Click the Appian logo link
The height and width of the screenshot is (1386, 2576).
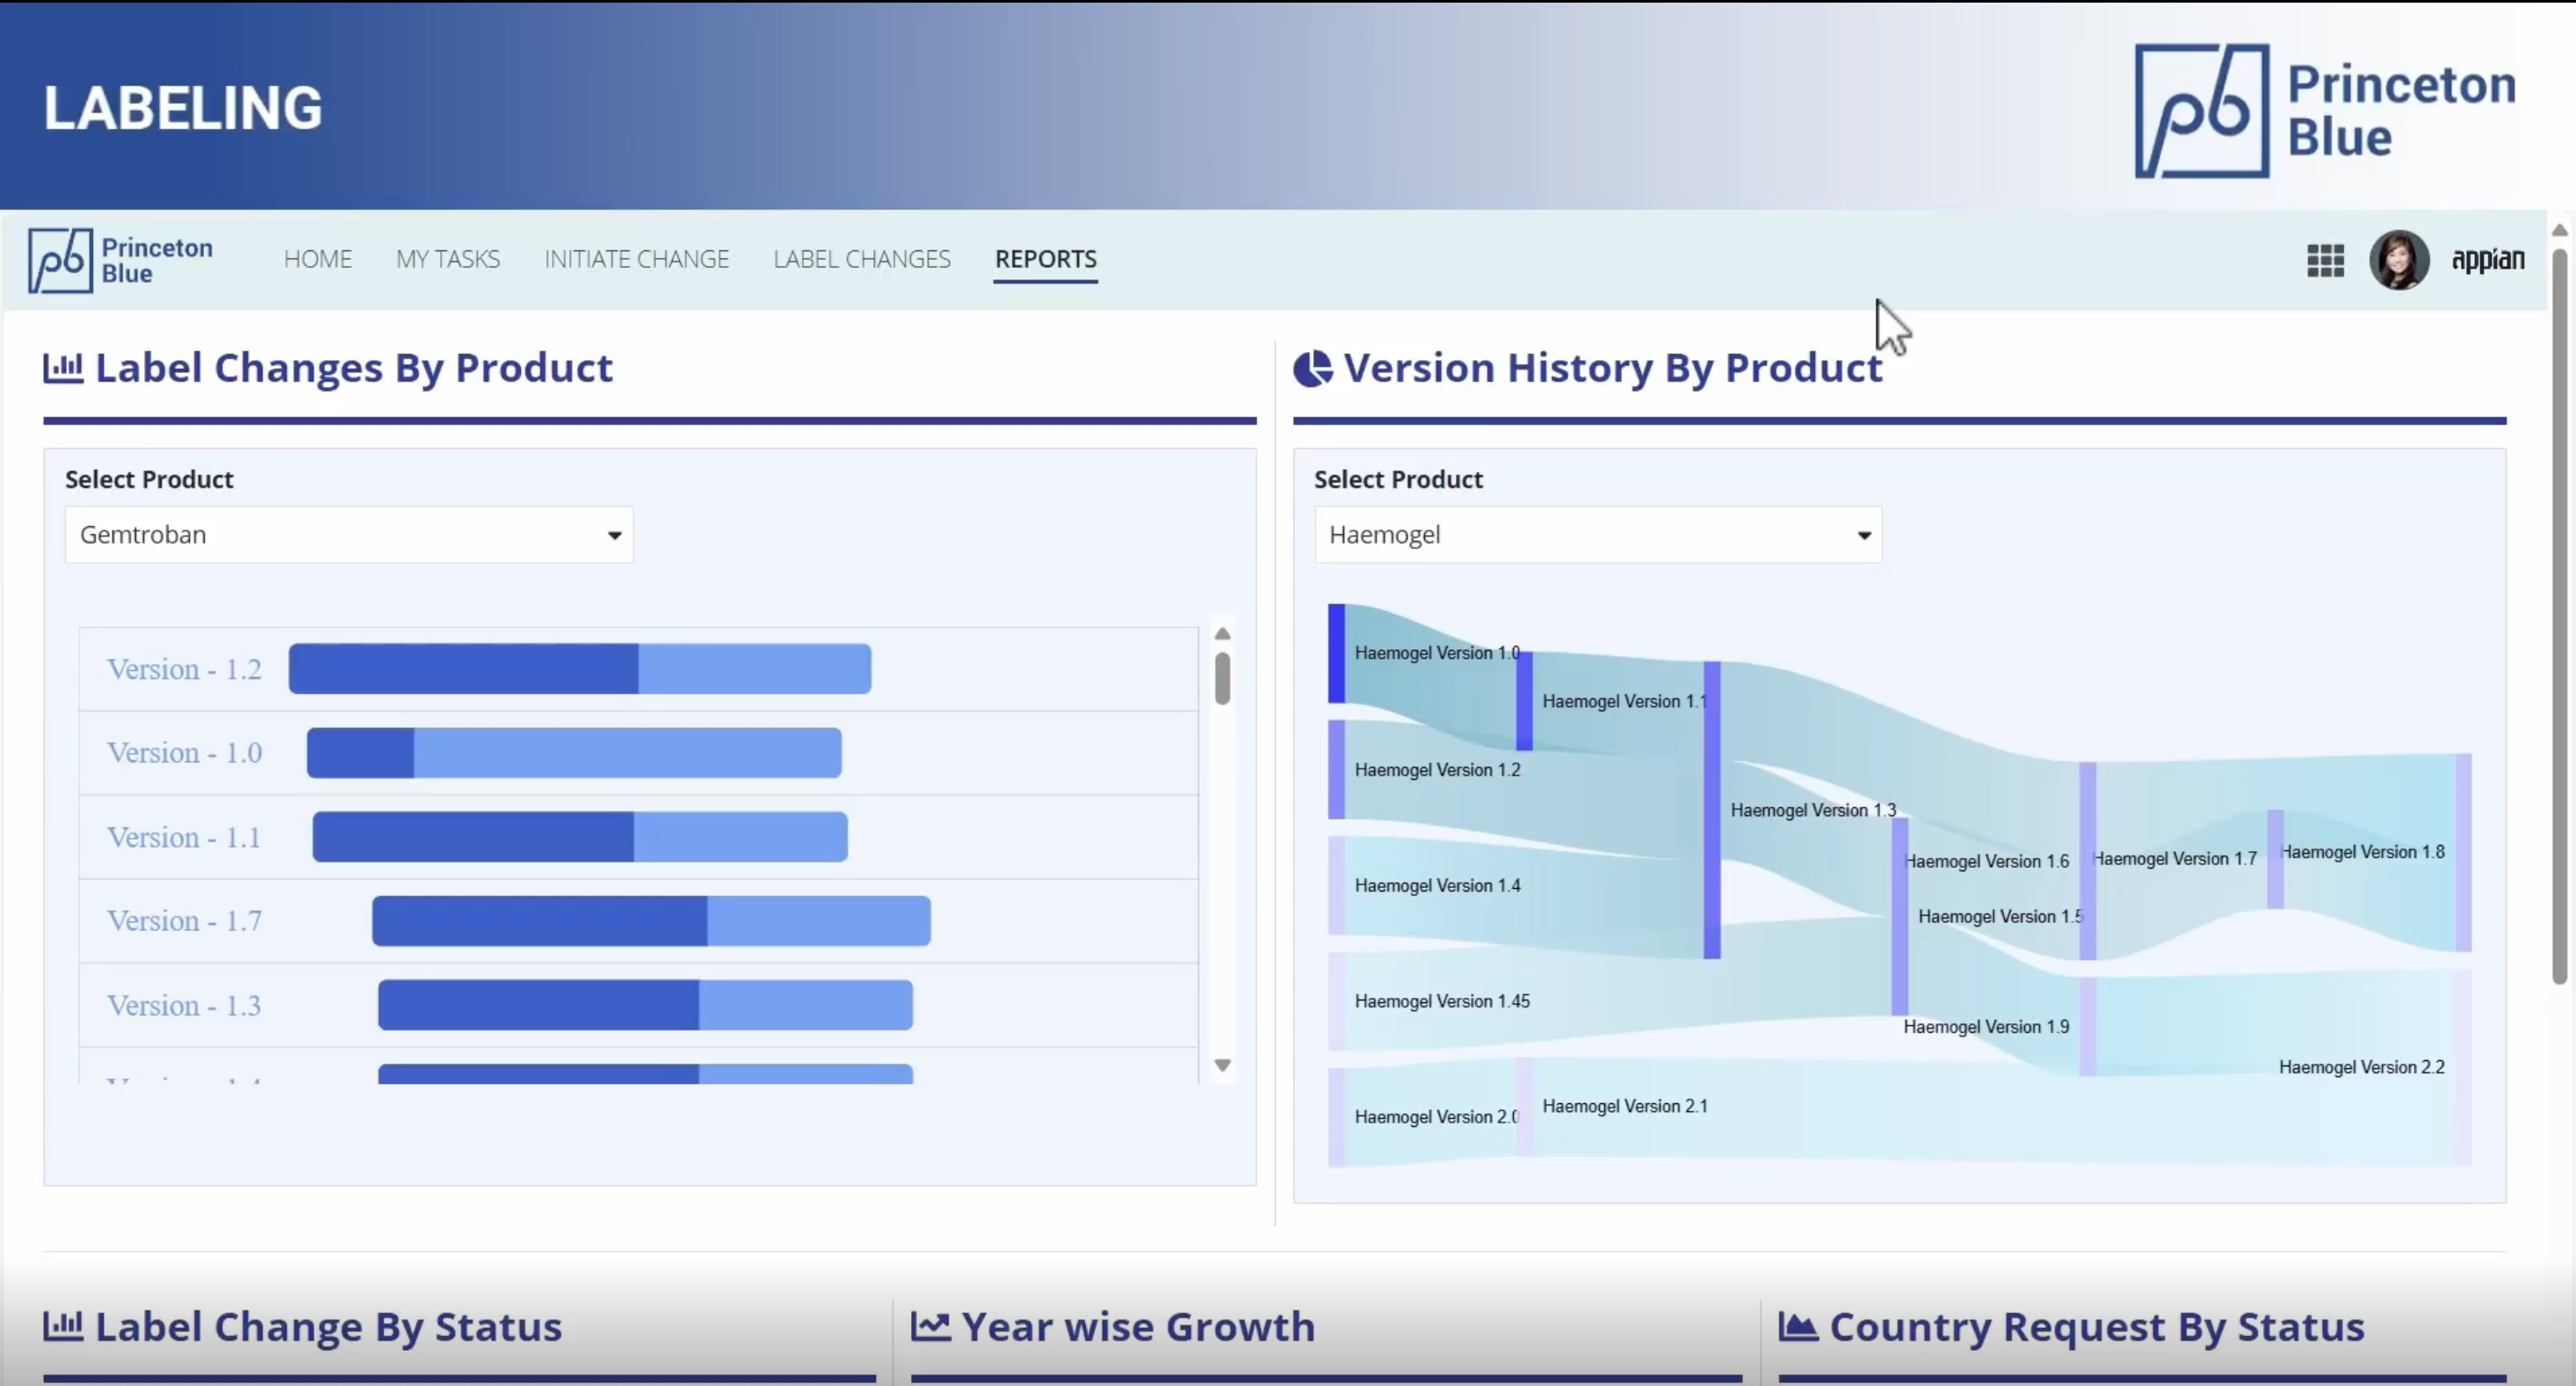[x=2487, y=260]
